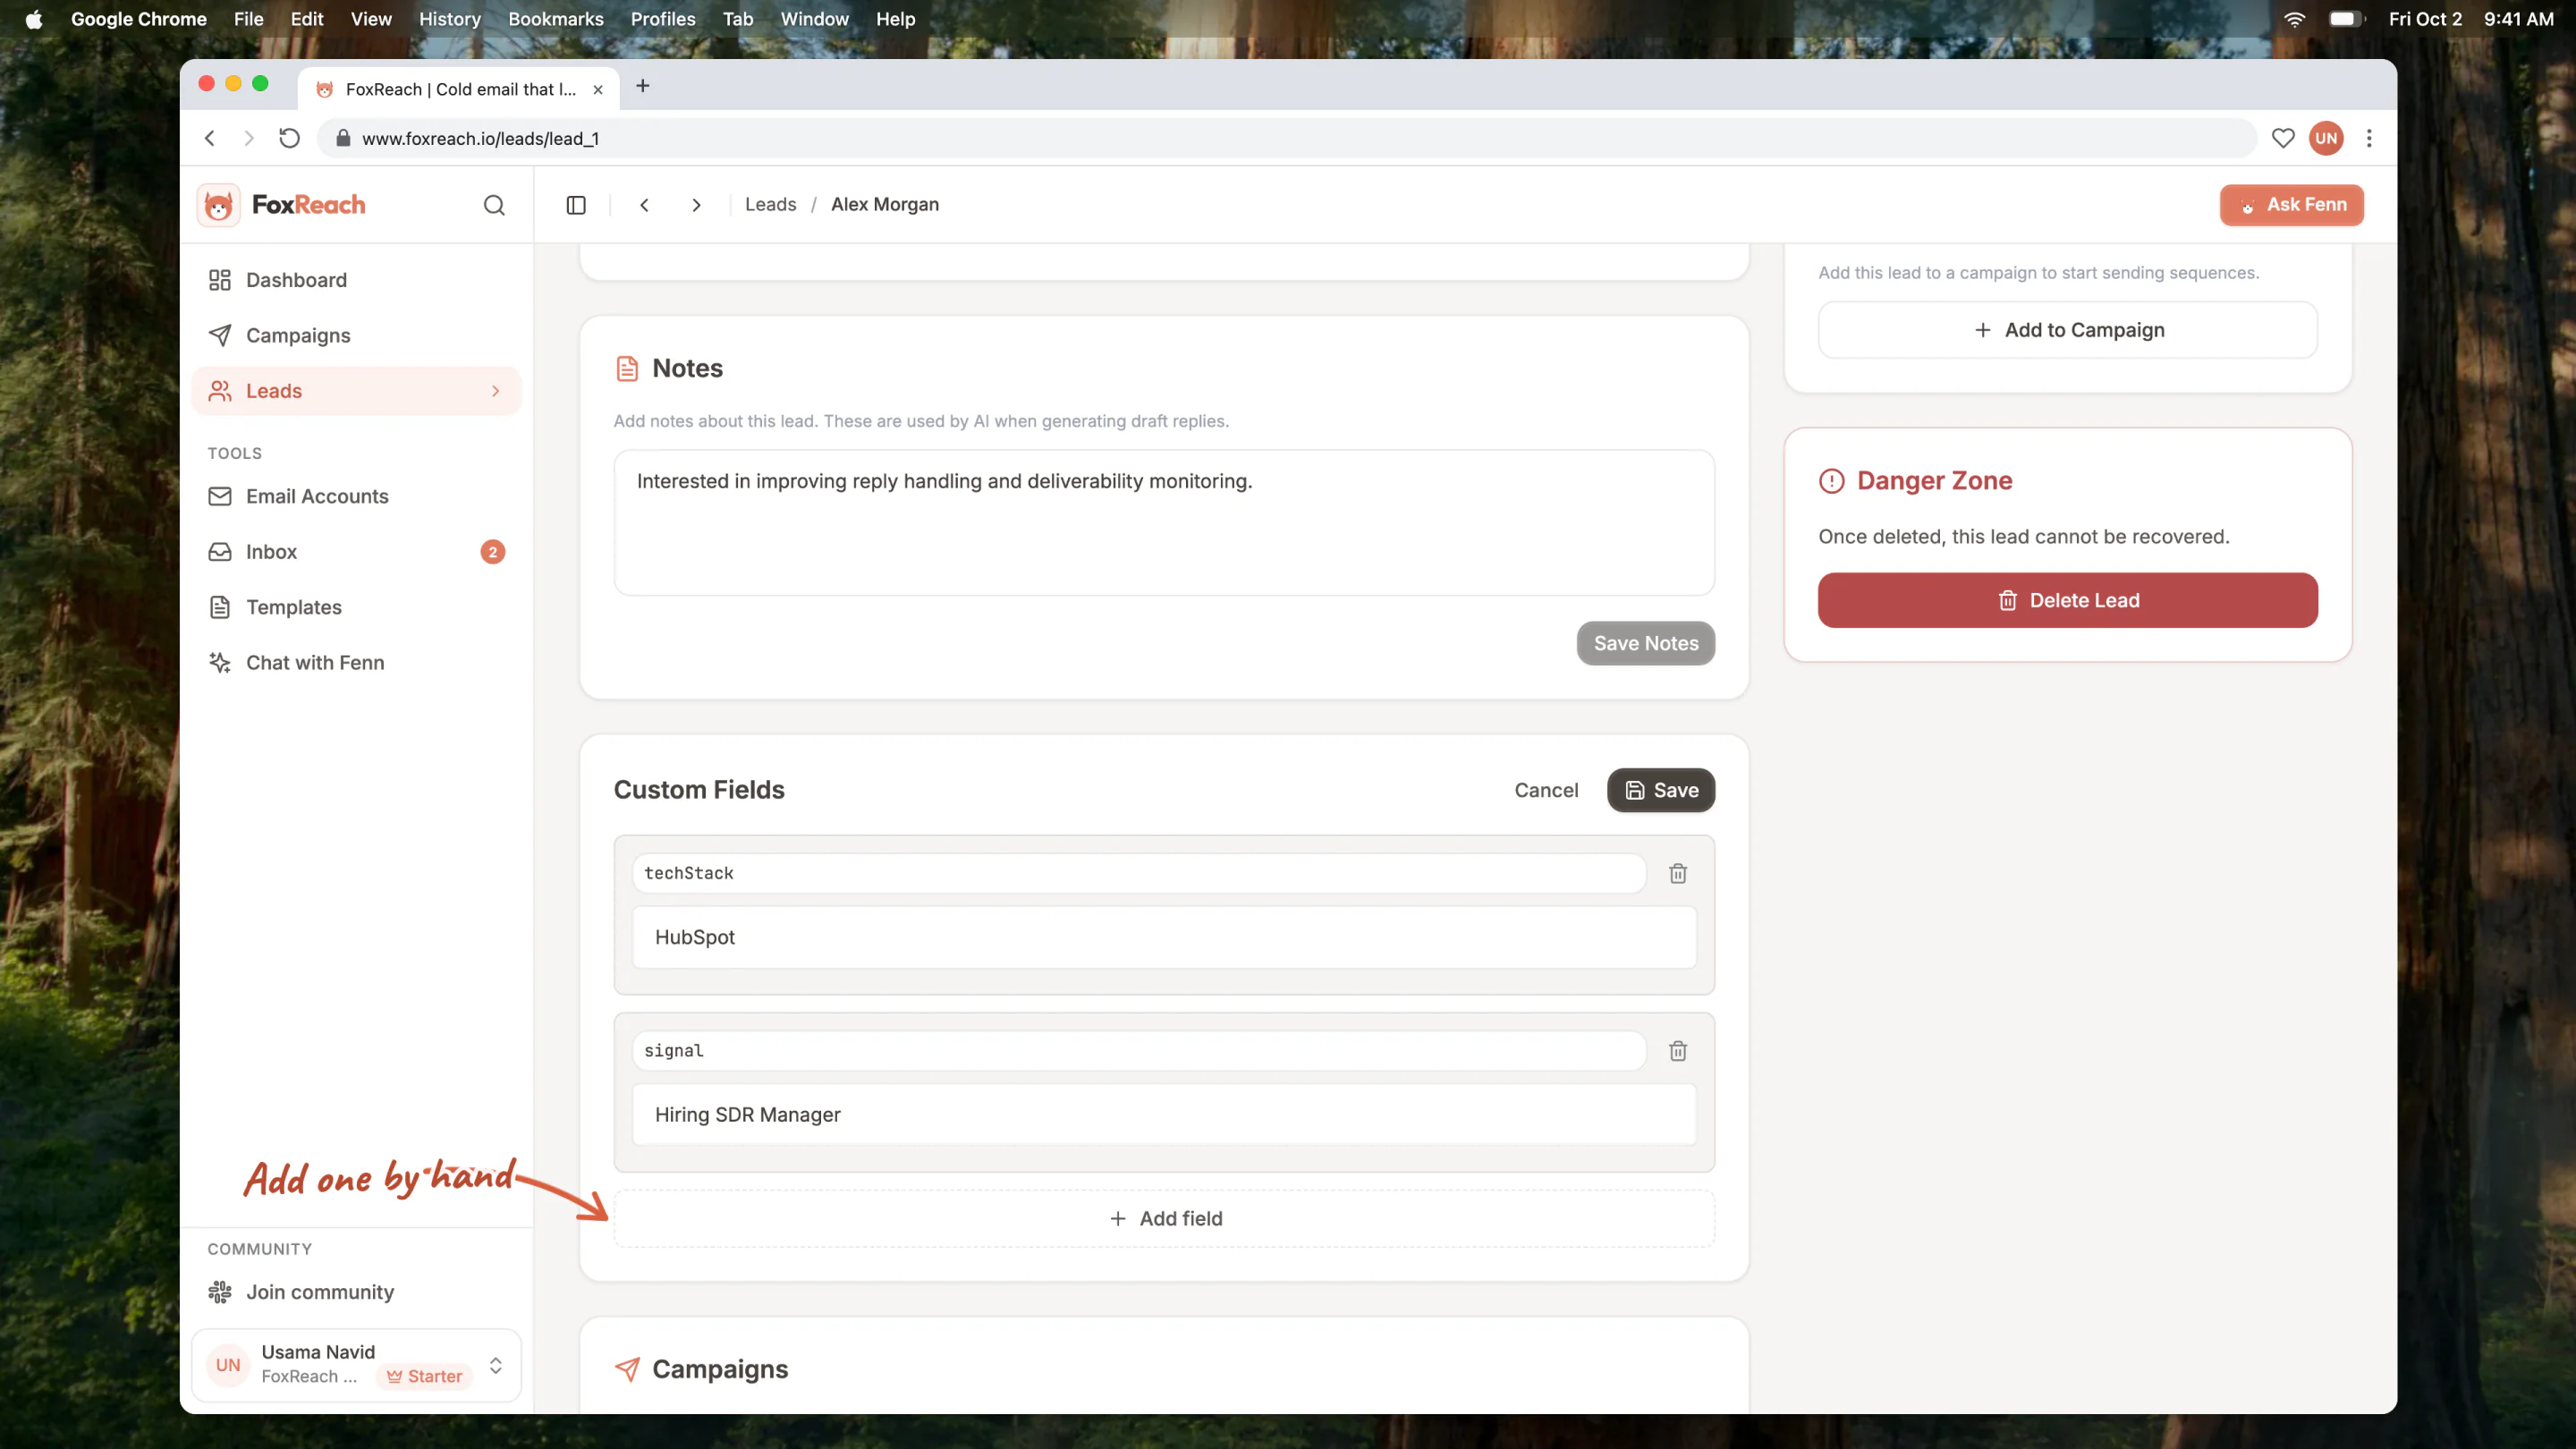Open the search icon in FoxReach sidebar

coord(494,205)
